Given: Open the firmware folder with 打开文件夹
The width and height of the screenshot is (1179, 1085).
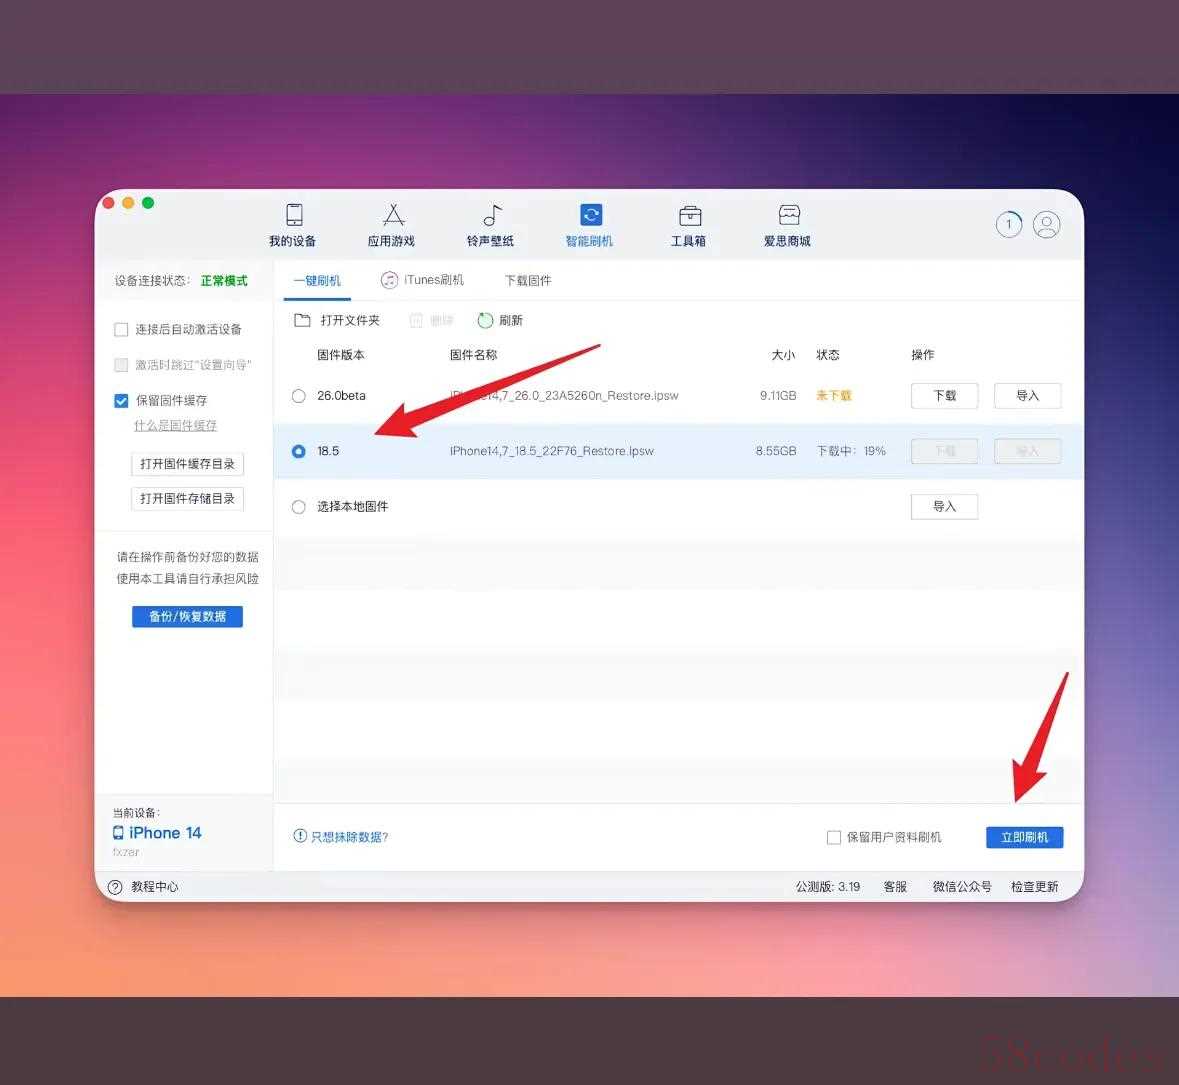Looking at the screenshot, I should click(x=337, y=321).
